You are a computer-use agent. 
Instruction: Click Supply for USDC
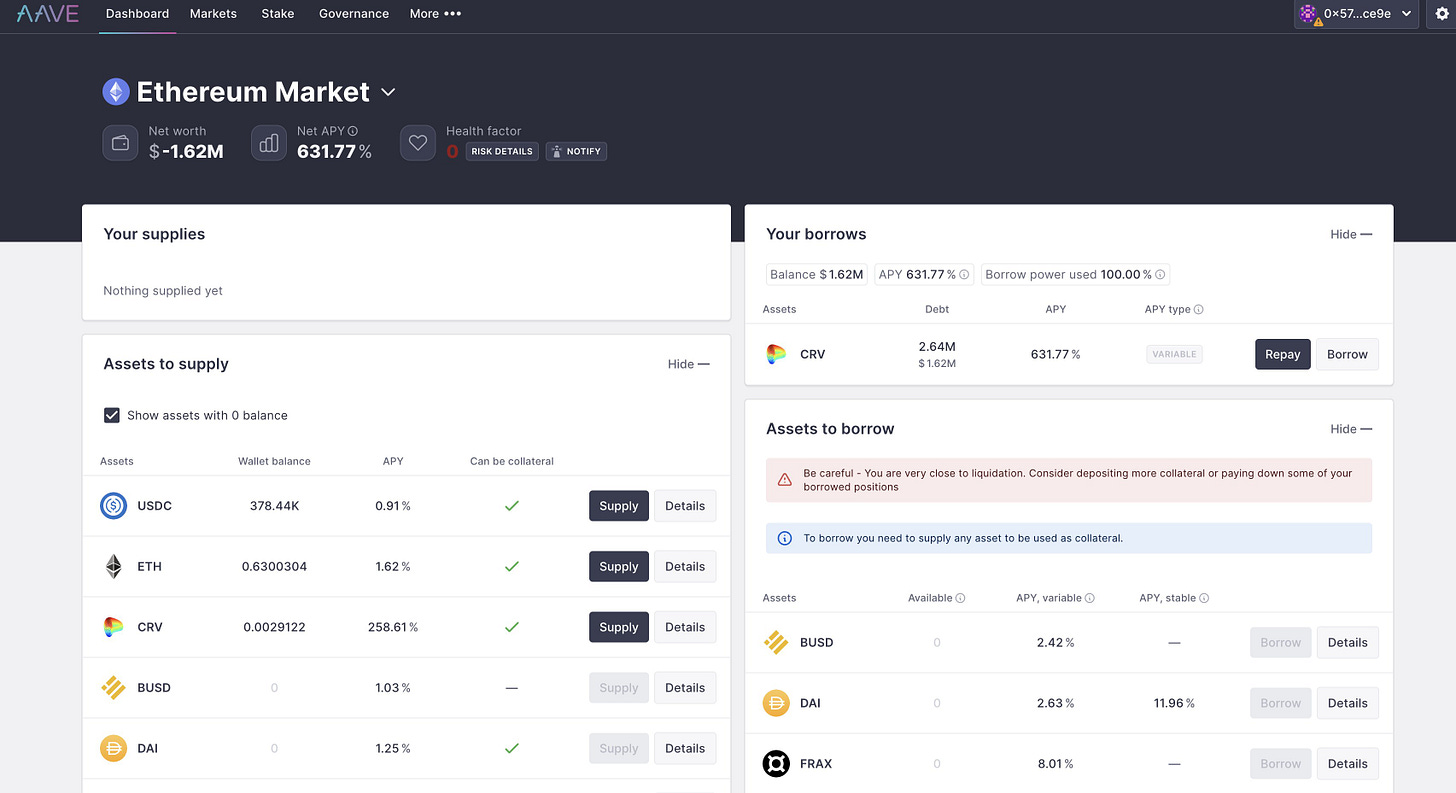(x=619, y=506)
